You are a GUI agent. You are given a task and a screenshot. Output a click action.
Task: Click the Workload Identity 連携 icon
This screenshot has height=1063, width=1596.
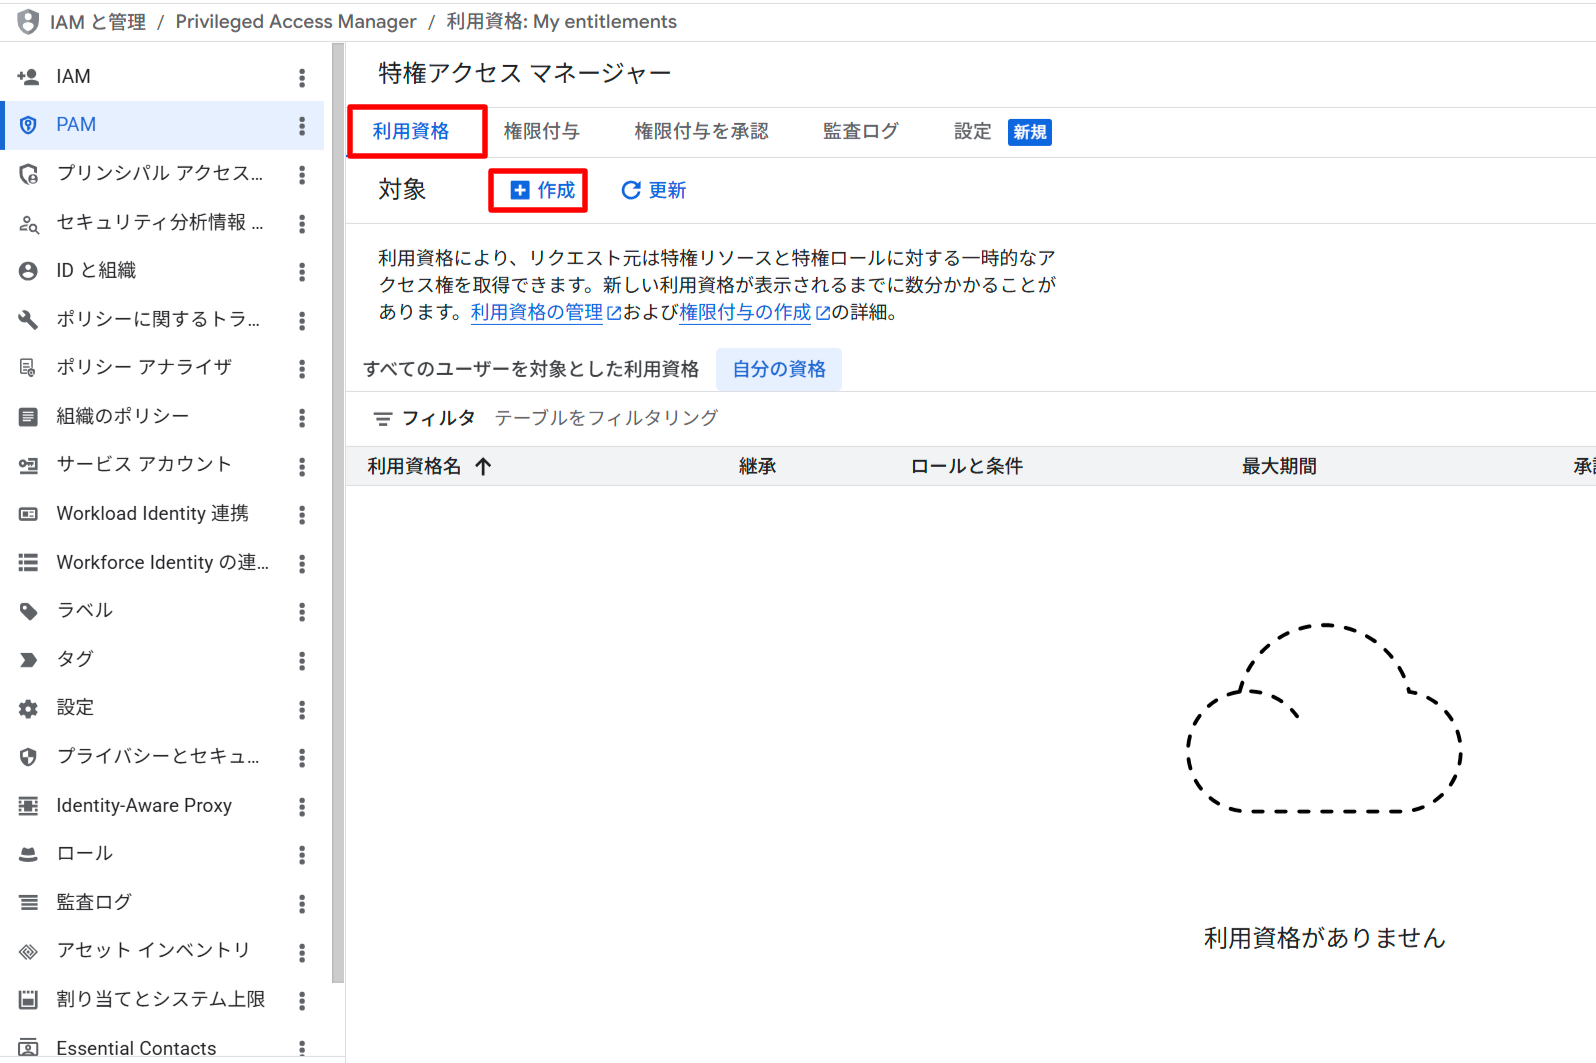[x=28, y=514]
